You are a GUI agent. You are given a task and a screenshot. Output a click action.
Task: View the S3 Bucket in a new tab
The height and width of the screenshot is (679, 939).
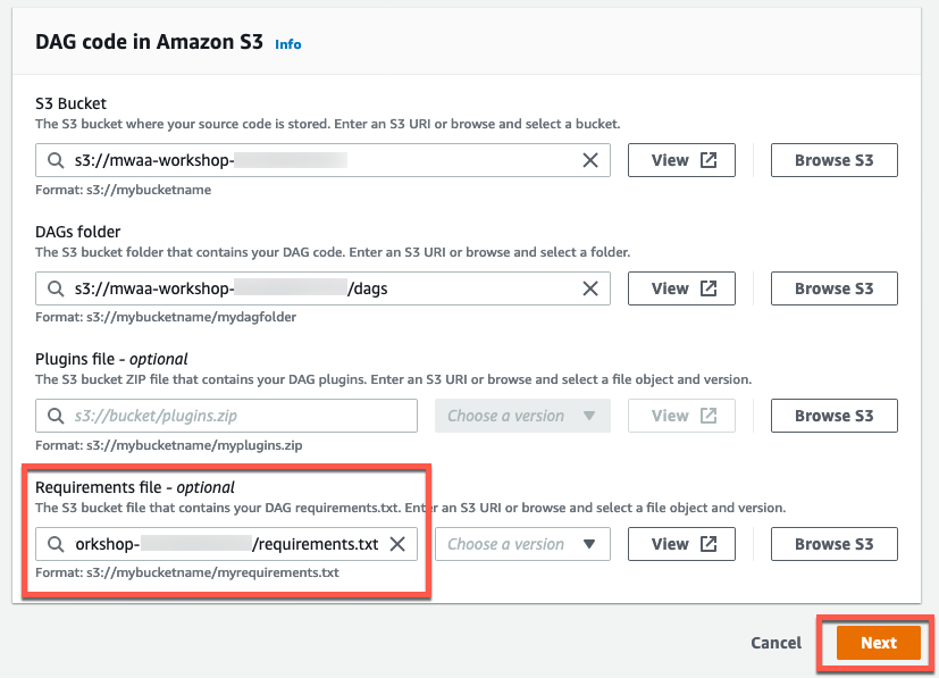682,160
